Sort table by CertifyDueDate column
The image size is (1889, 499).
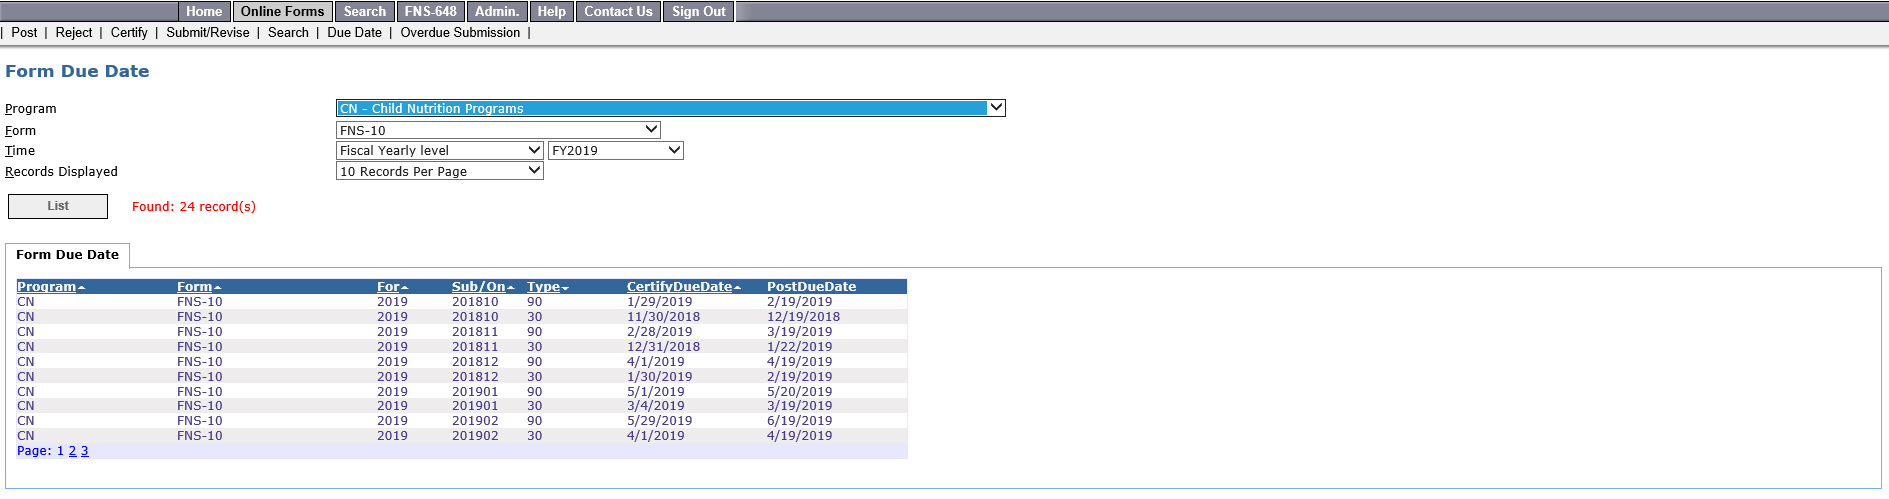(679, 286)
